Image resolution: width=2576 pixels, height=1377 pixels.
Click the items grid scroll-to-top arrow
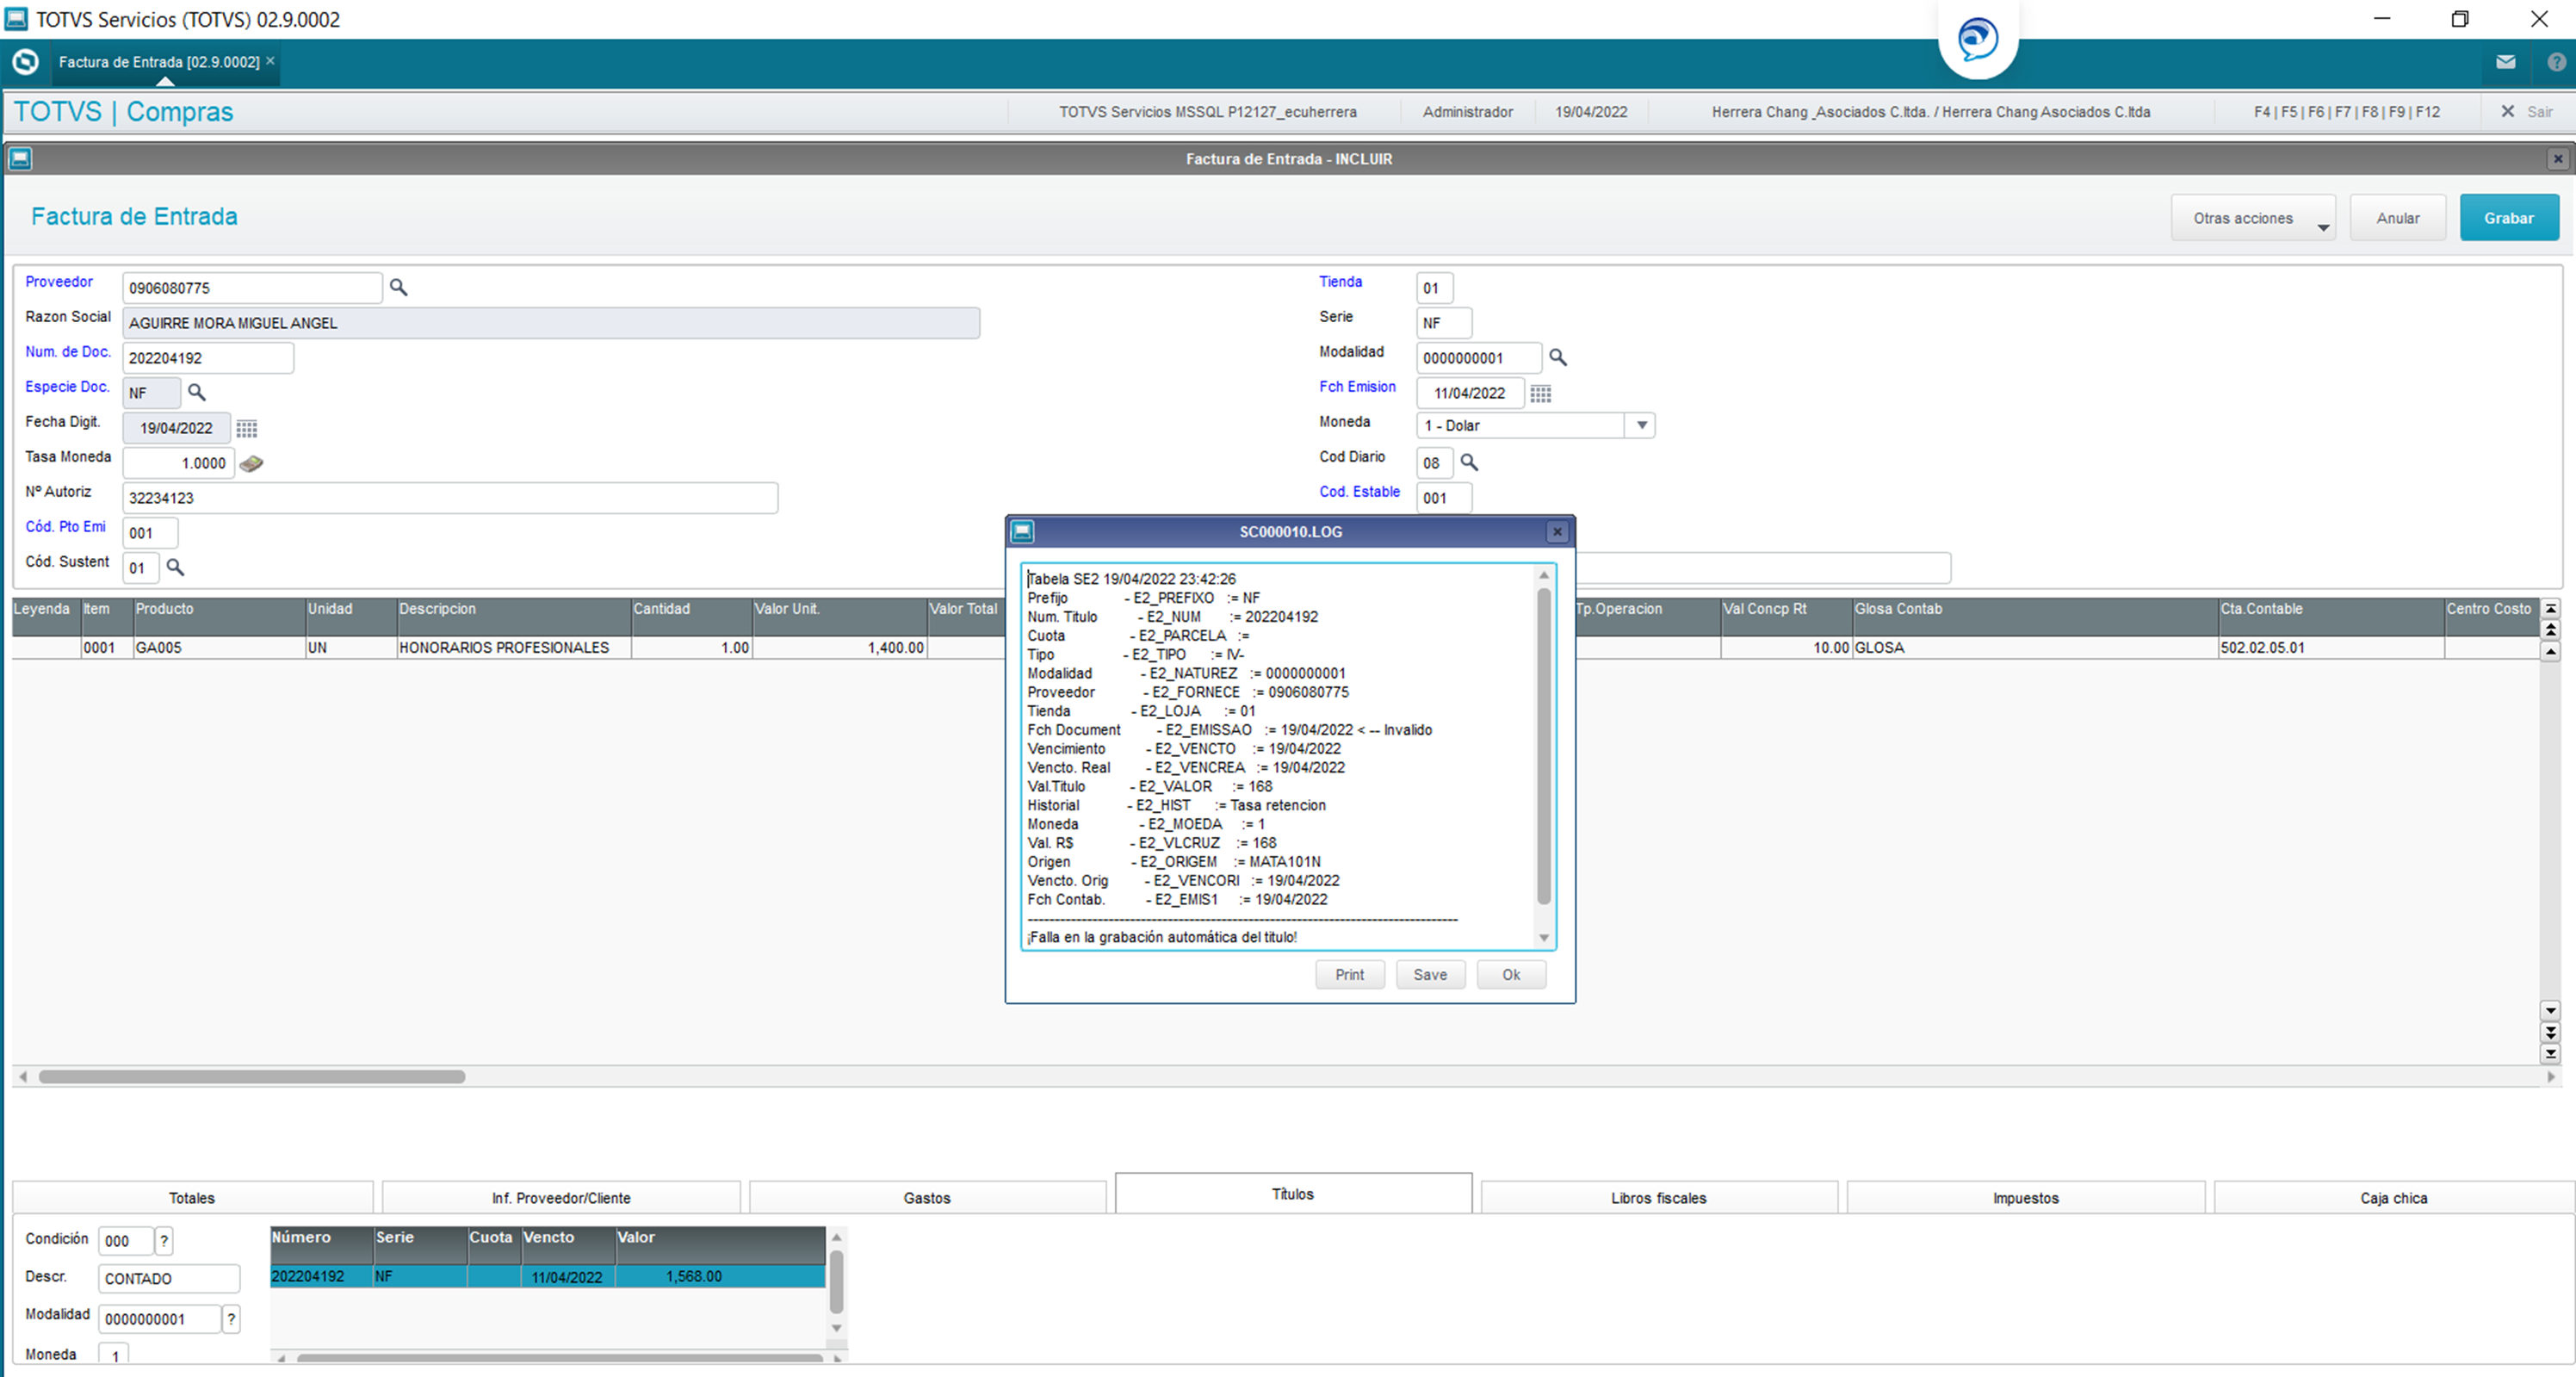2550,609
